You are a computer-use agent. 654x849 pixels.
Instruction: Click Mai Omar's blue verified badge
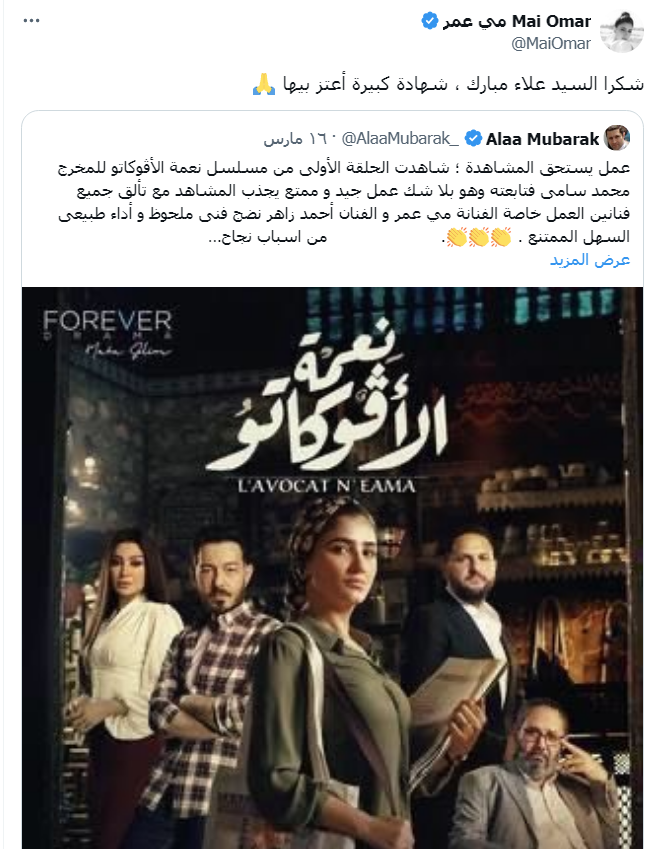click(x=430, y=21)
